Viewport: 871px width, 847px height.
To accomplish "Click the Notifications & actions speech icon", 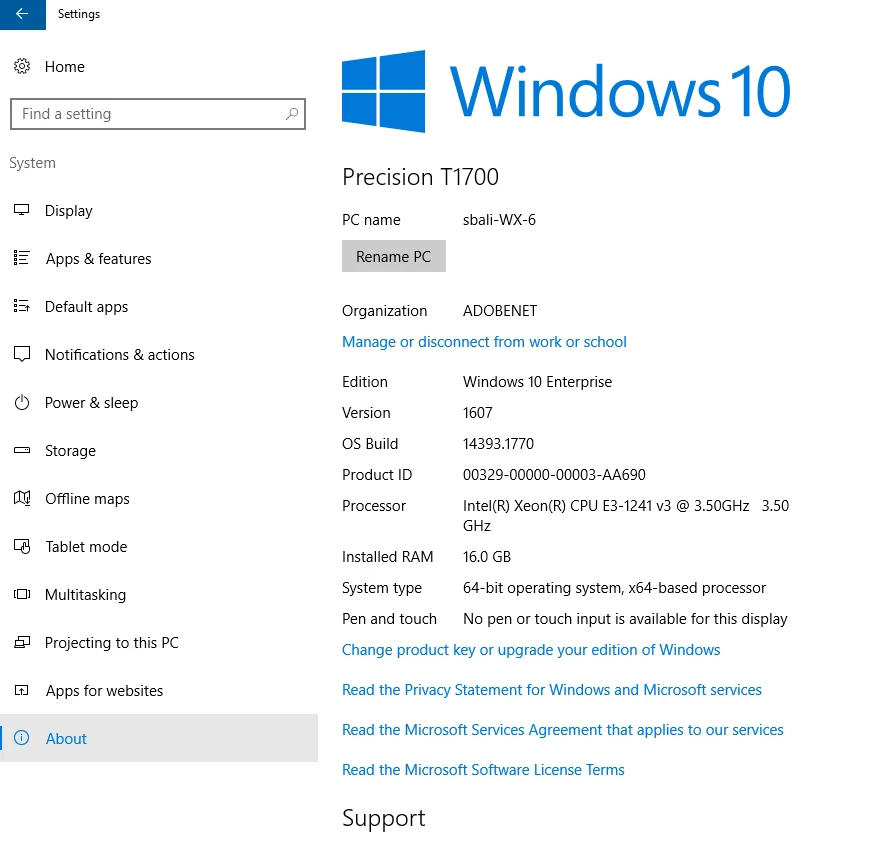I will click(x=22, y=354).
